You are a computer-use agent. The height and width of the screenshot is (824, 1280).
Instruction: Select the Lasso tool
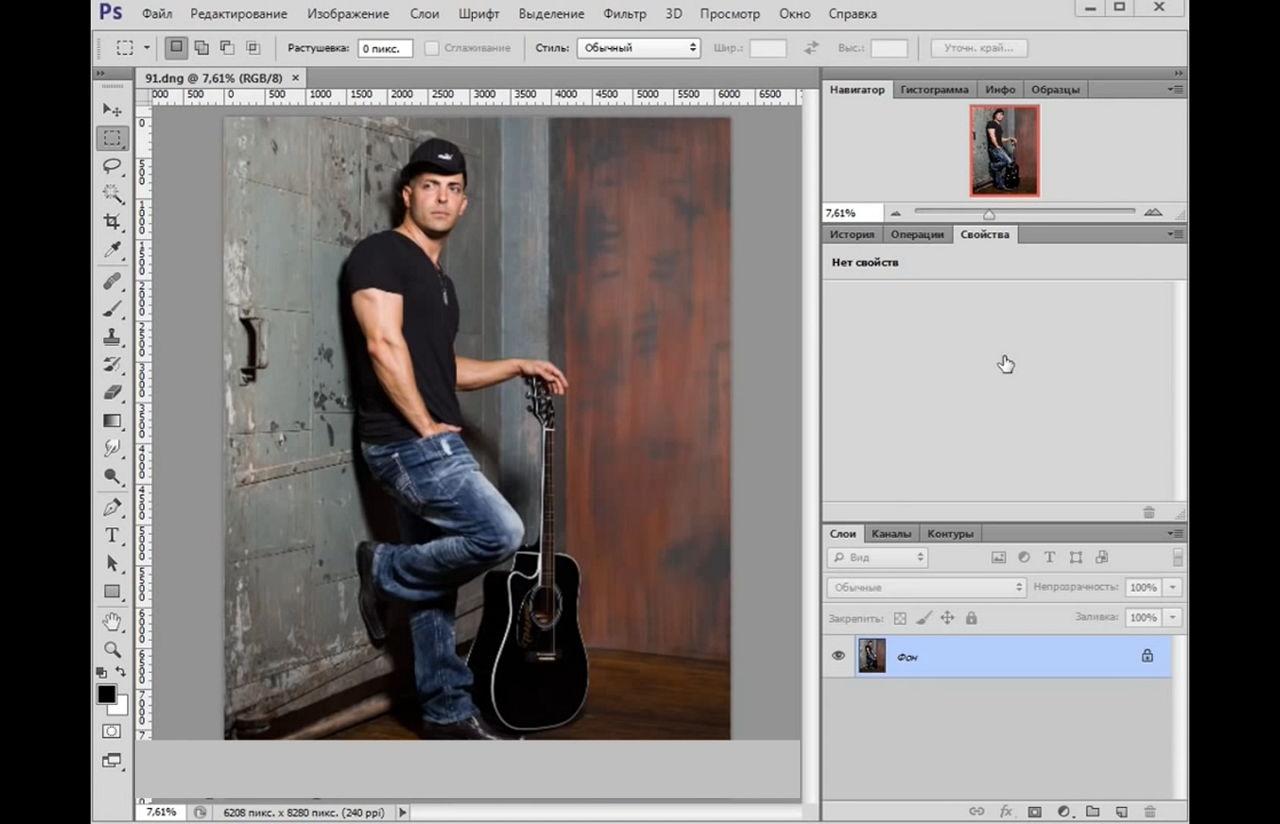click(112, 166)
